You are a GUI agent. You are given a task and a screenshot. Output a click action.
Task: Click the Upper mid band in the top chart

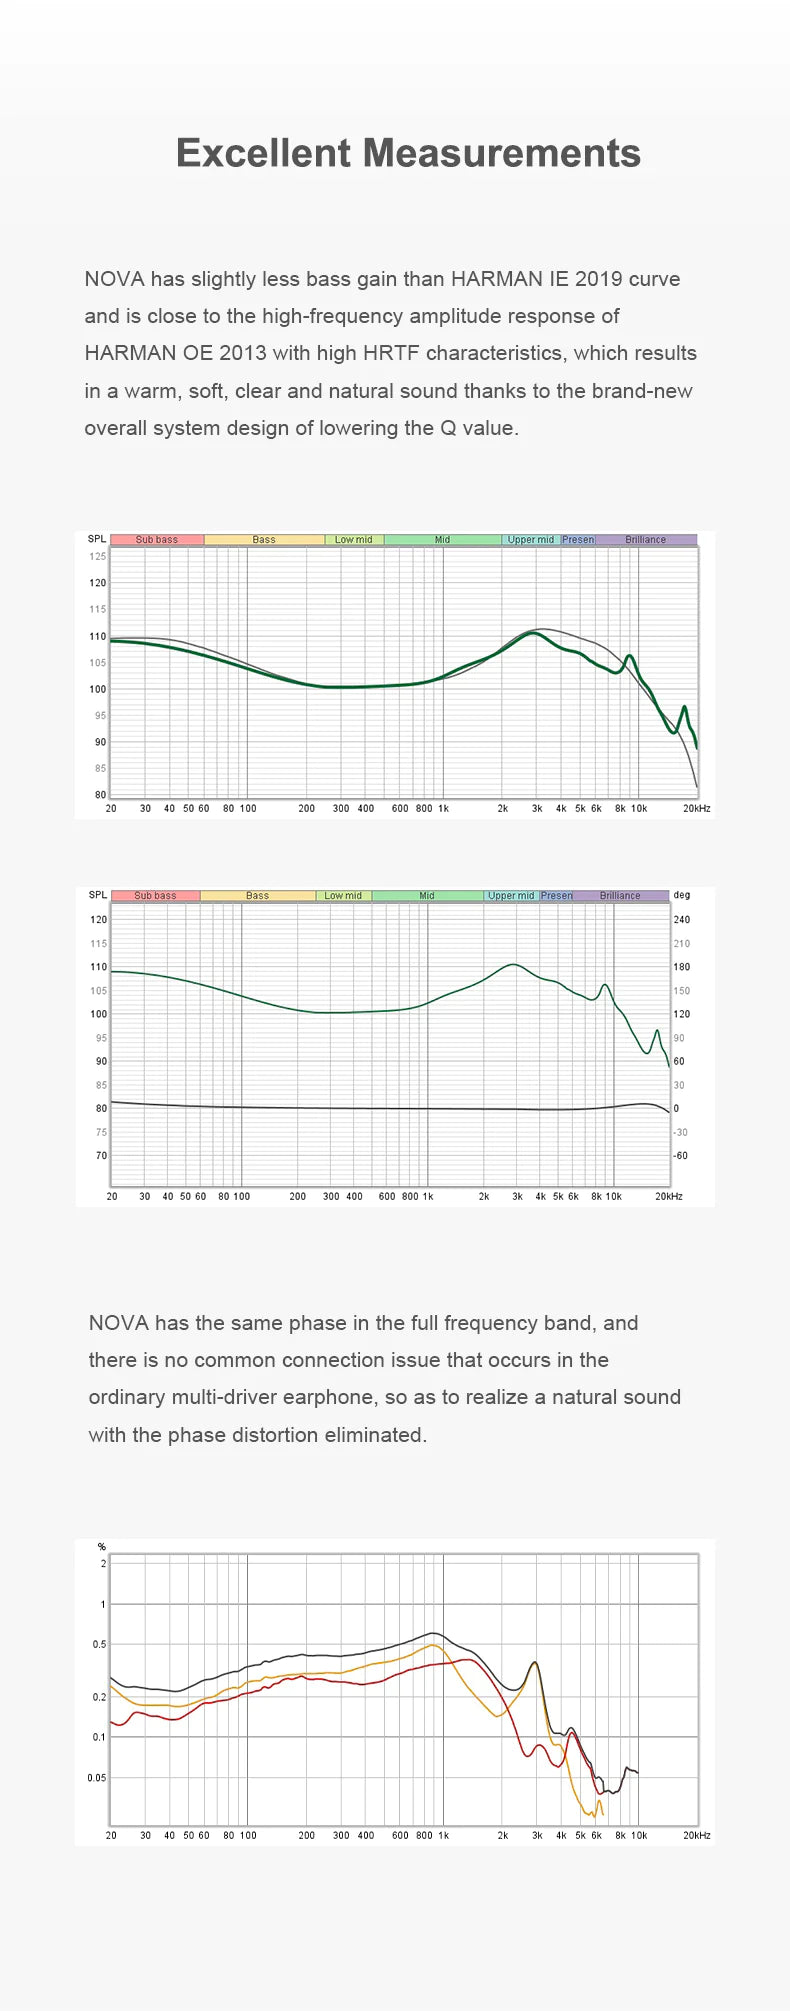pos(530,540)
